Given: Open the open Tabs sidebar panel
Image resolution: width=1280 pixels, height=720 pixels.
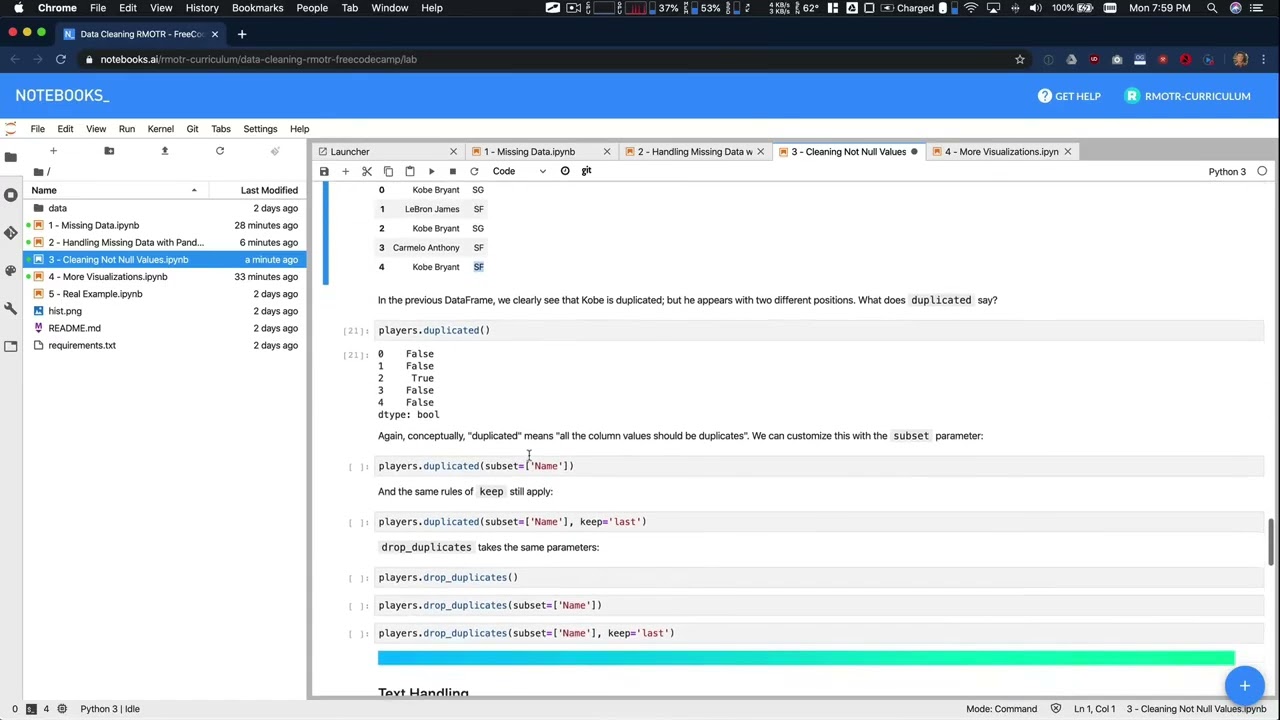Looking at the screenshot, I should (11, 346).
